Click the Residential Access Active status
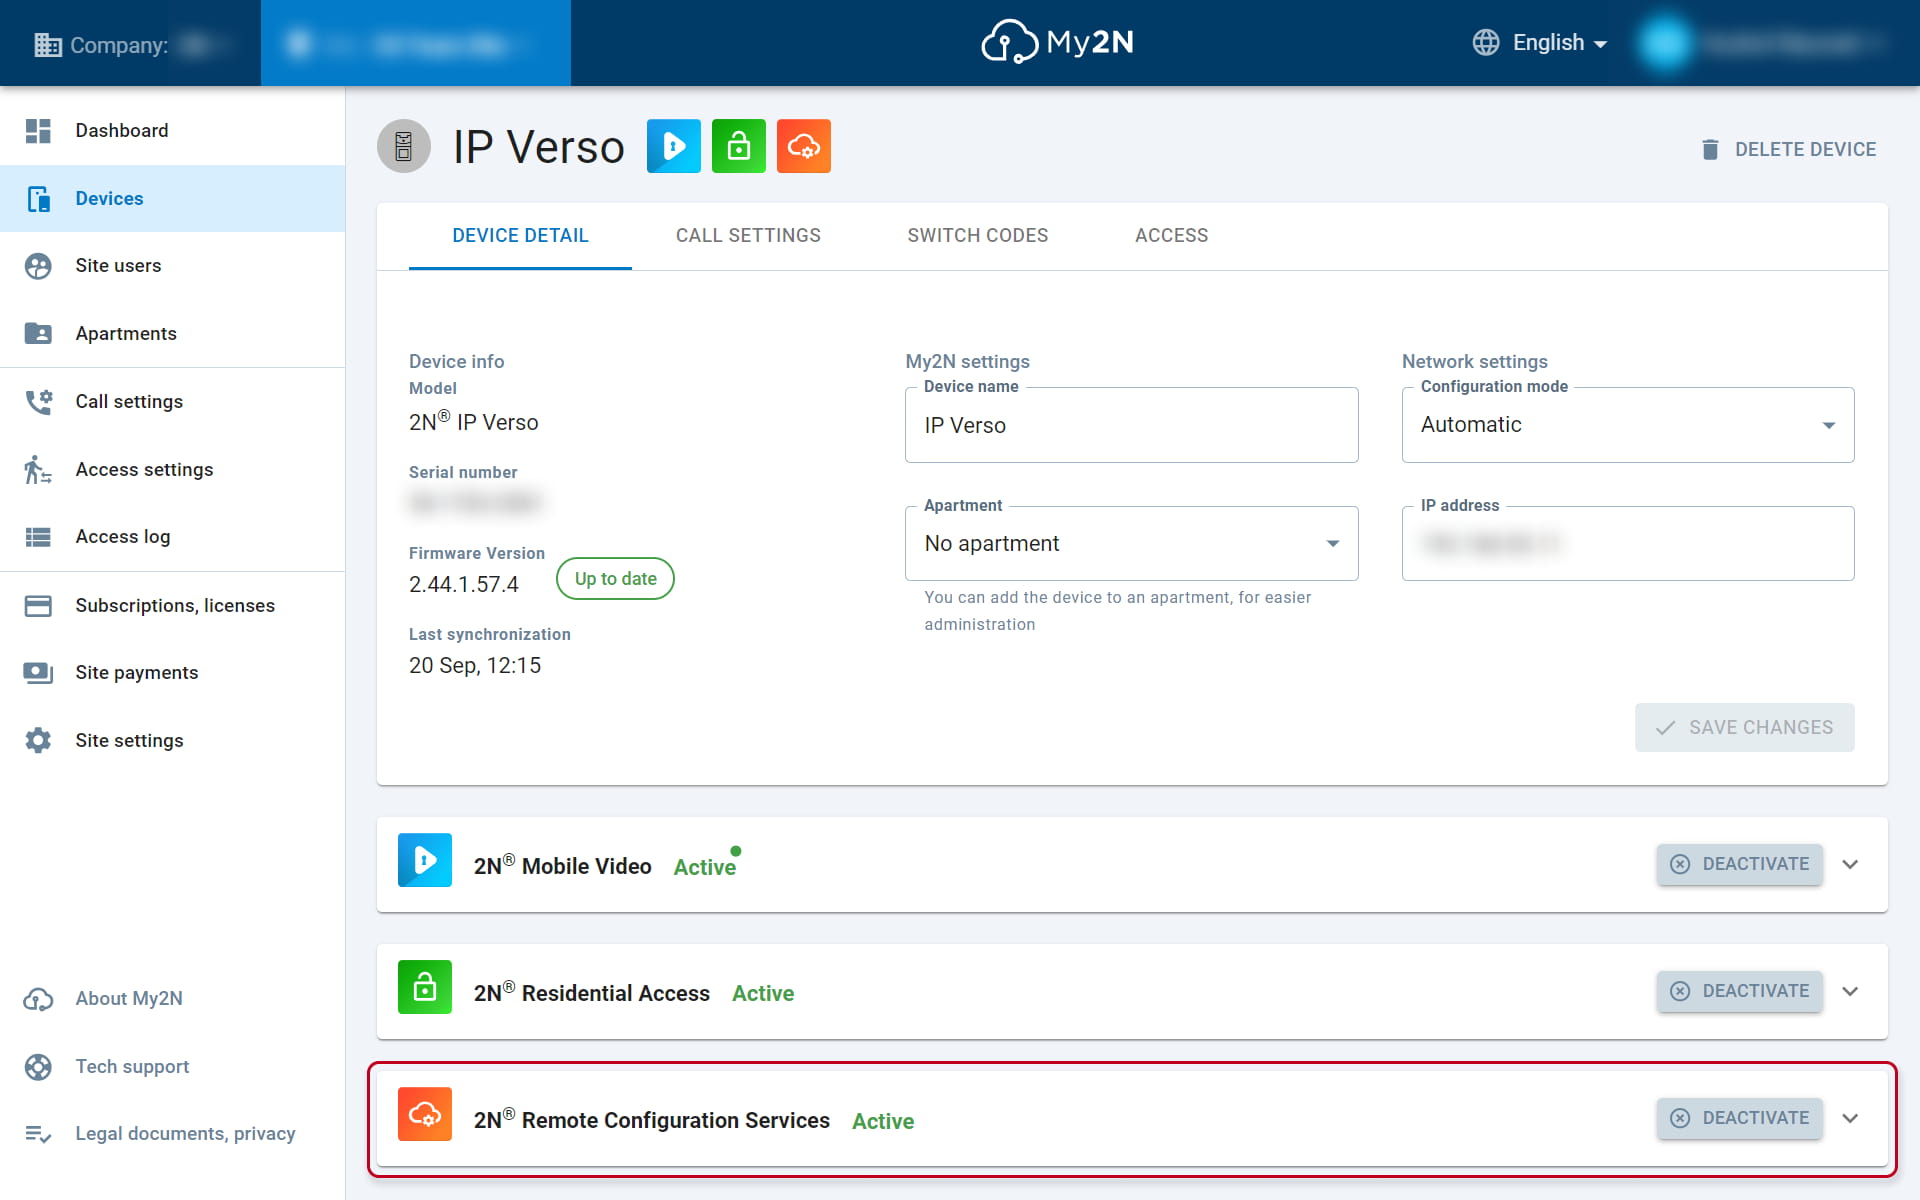 coord(763,993)
